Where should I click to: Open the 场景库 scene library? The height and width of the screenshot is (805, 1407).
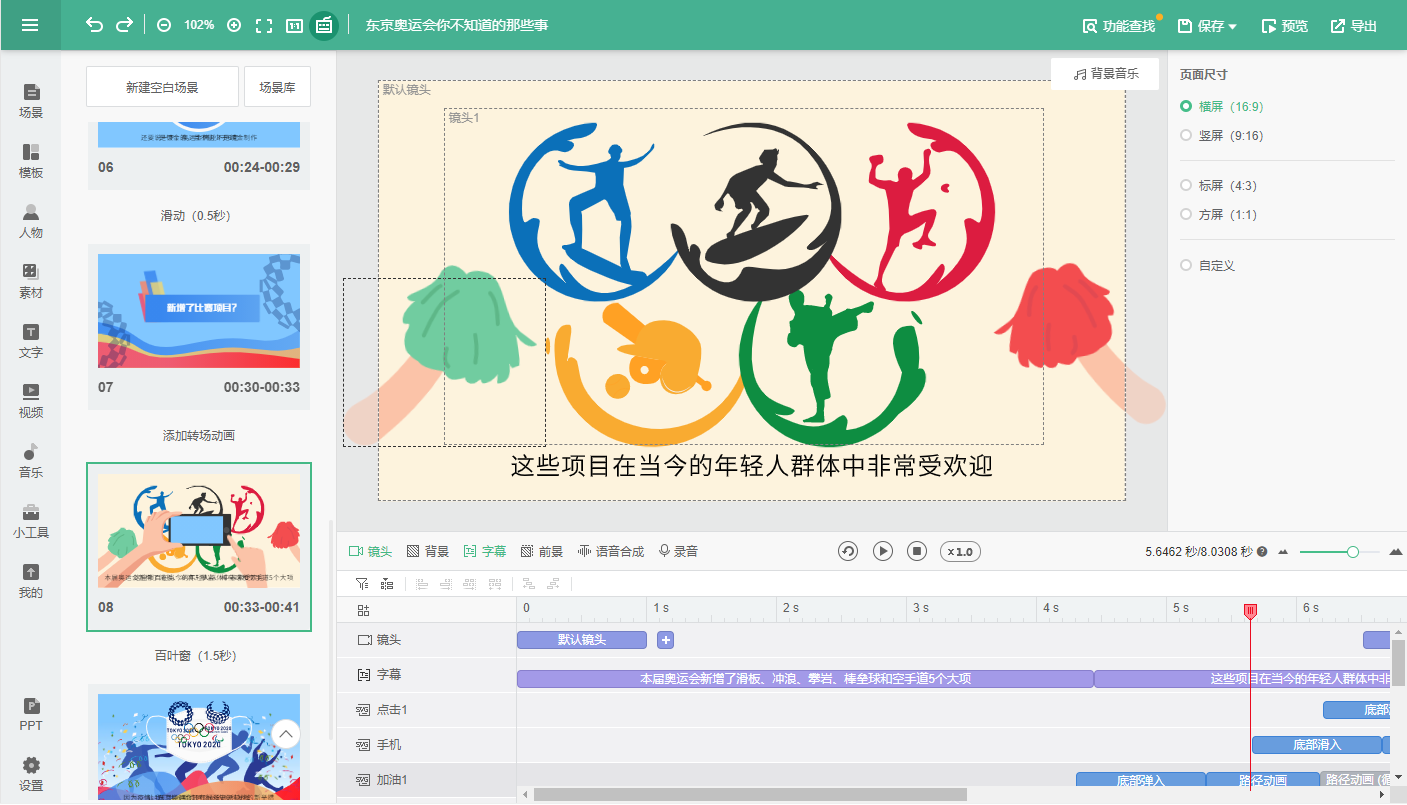pyautogui.click(x=277, y=87)
